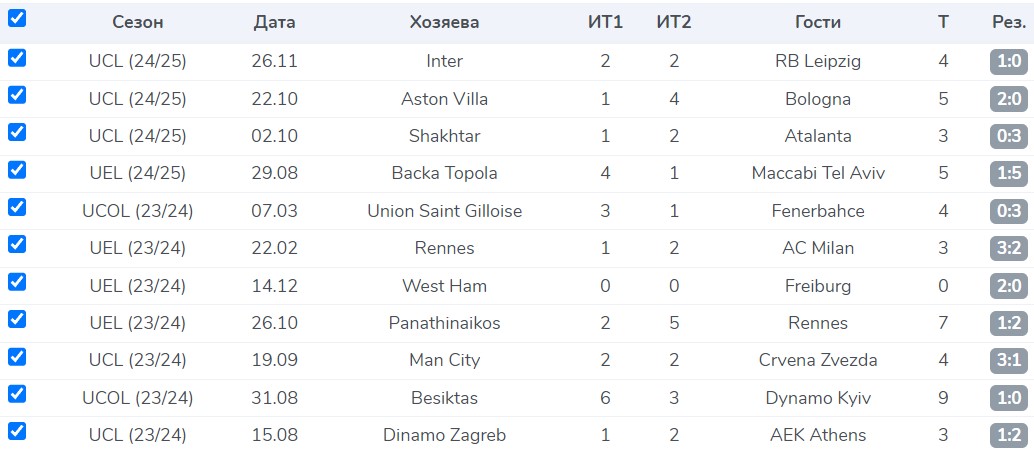Deselect the West Ham vs Freiburg checkbox

pyautogui.click(x=17, y=283)
